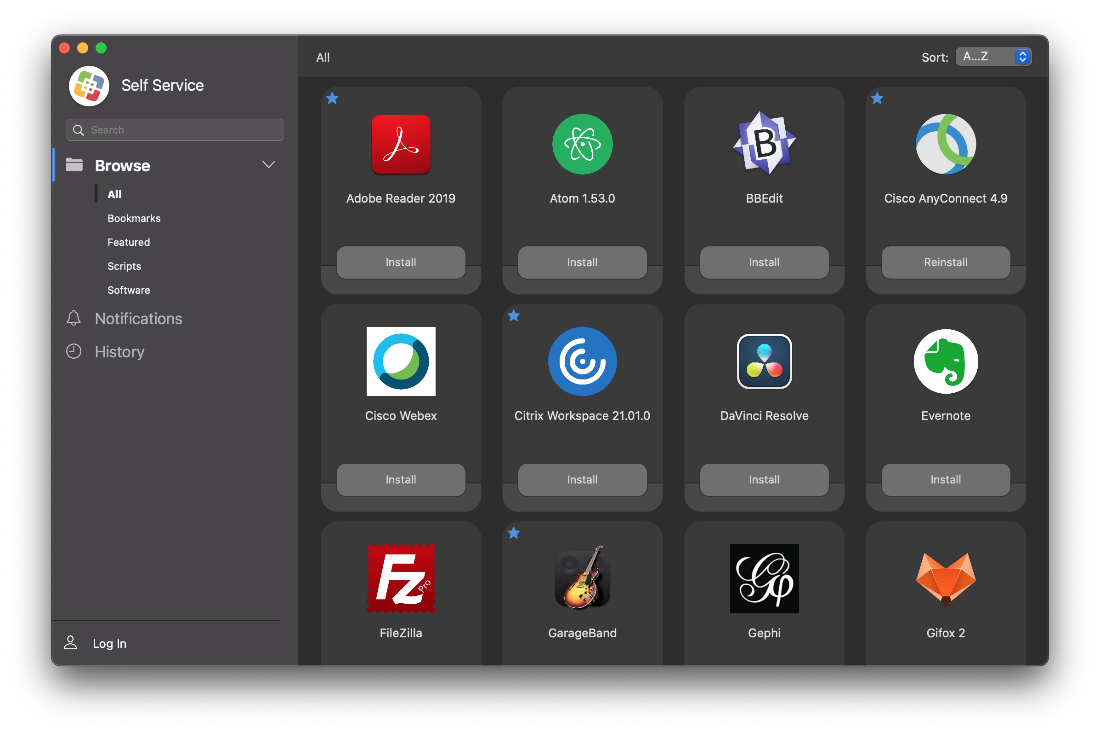The image size is (1100, 734).
Task: Open History in the sidebar
Action: [119, 352]
